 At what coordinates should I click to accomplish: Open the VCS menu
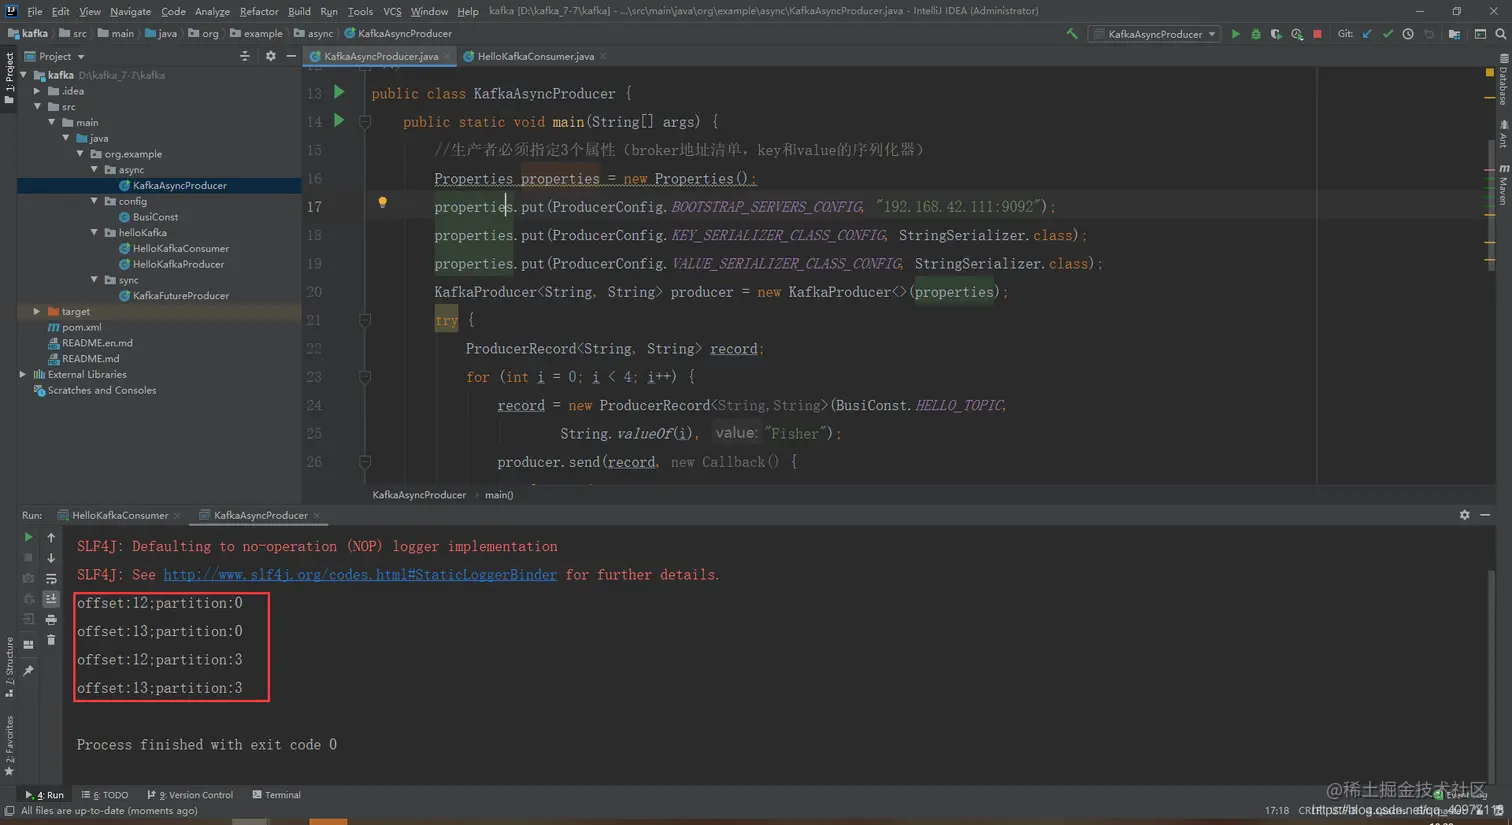pyautogui.click(x=392, y=11)
